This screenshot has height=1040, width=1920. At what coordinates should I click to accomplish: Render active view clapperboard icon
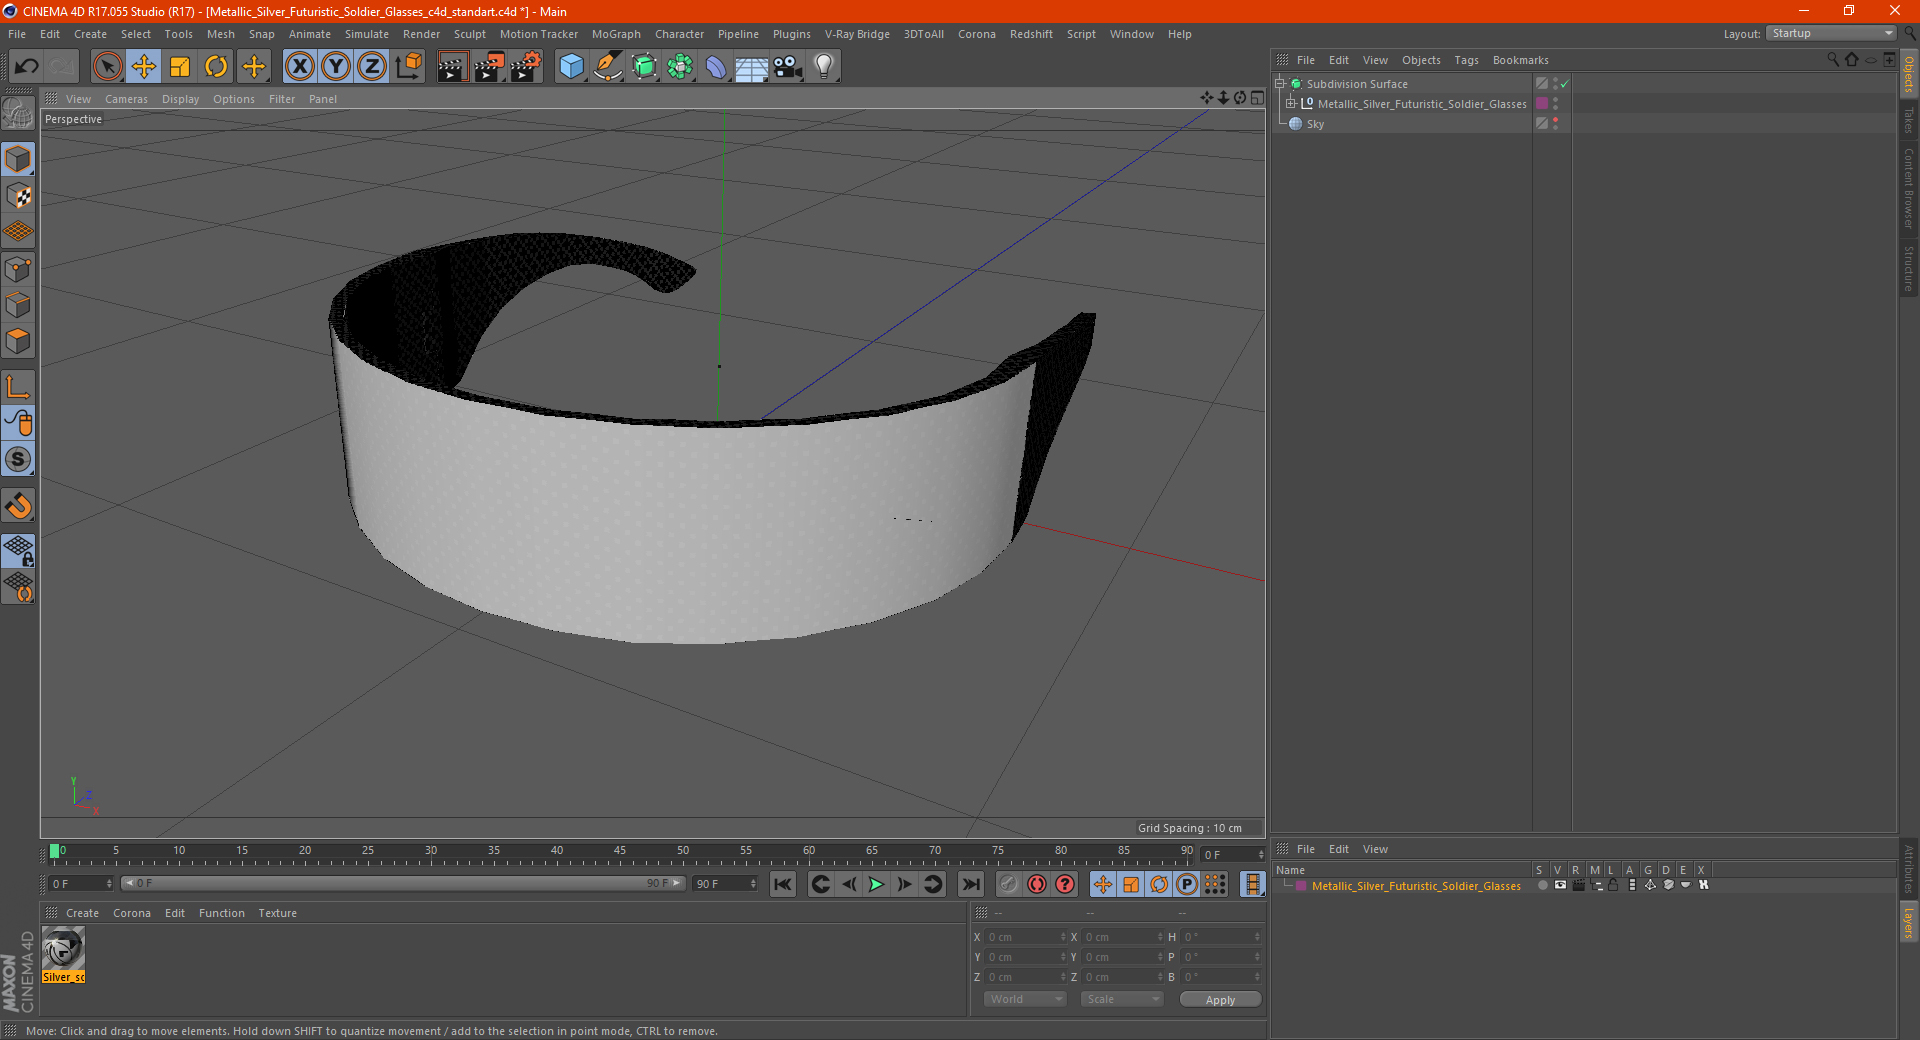452,67
